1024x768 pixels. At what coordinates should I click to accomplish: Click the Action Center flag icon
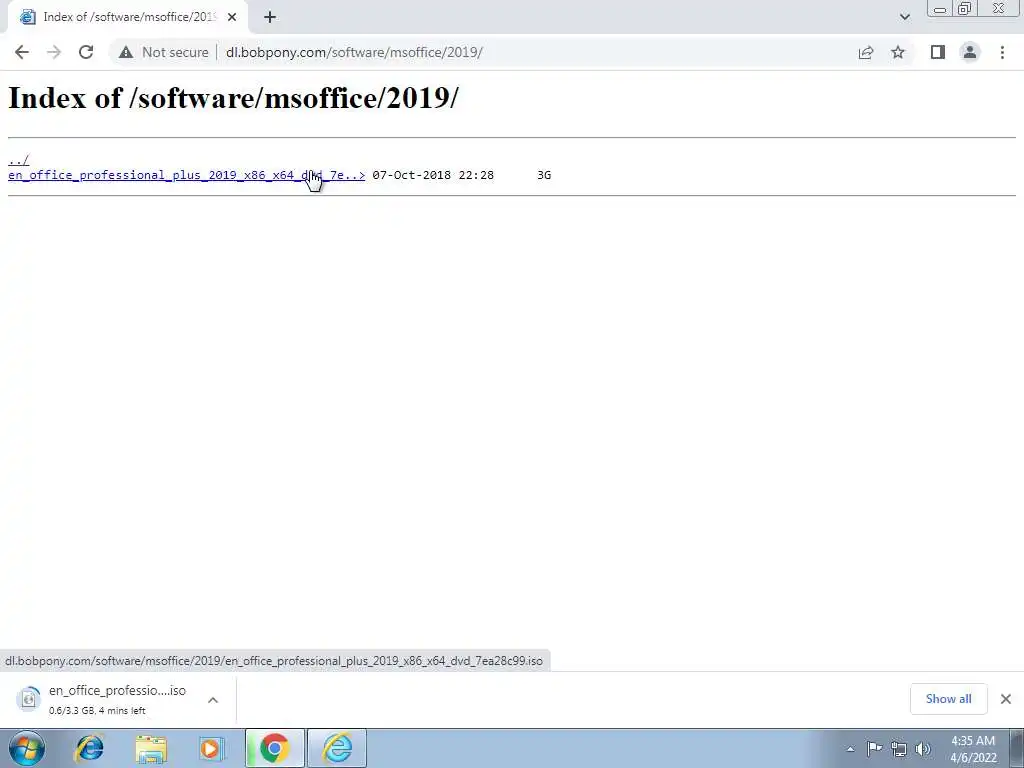(x=874, y=749)
